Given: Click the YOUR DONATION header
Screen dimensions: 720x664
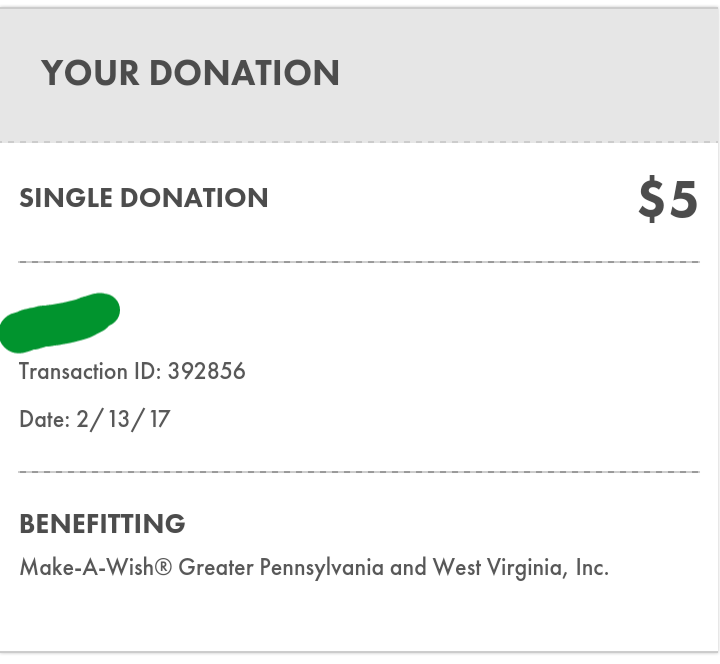Looking at the screenshot, I should click(190, 73).
